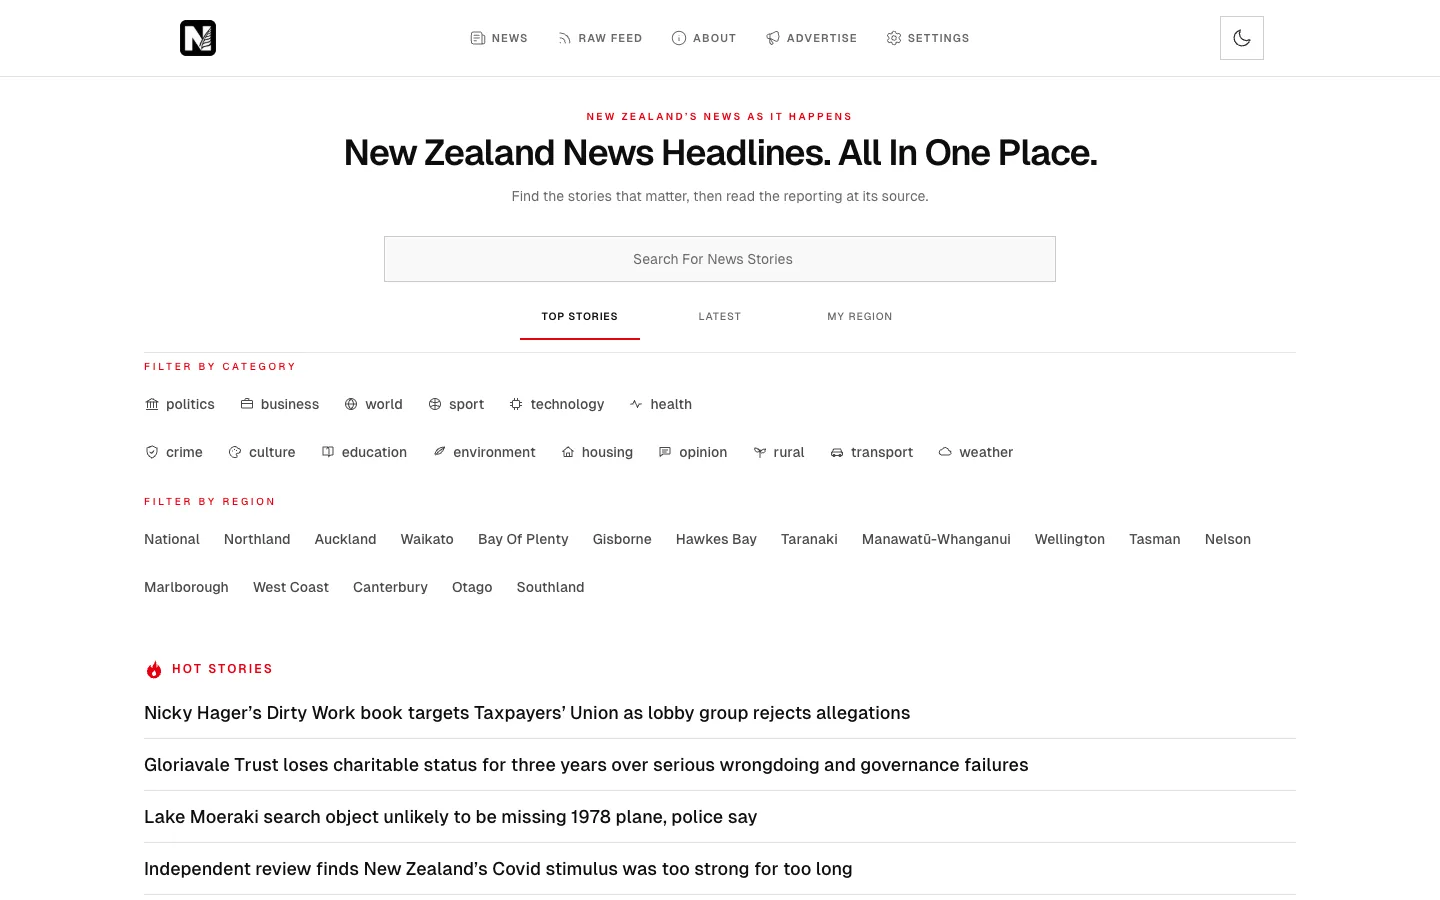Select the Northland region filter
This screenshot has width=1440, height=900.
click(x=257, y=539)
